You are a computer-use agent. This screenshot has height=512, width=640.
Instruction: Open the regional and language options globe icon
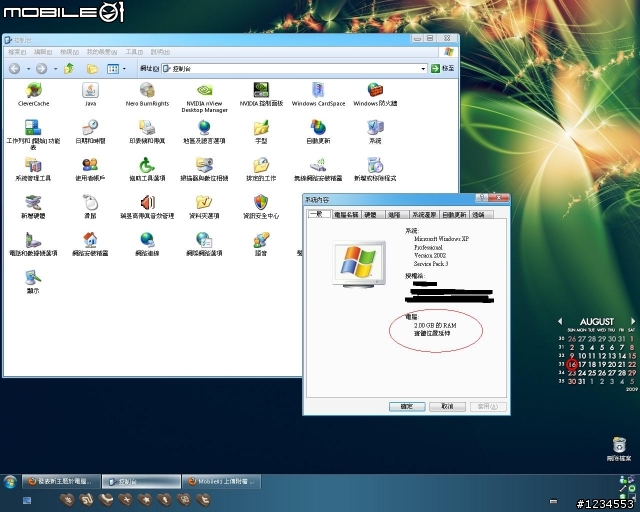(204, 131)
